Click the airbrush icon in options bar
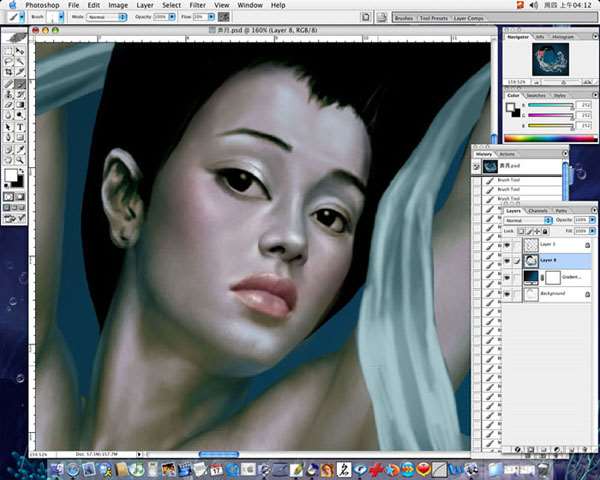Screen dimensions: 600x480 pyautogui.click(x=222, y=17)
